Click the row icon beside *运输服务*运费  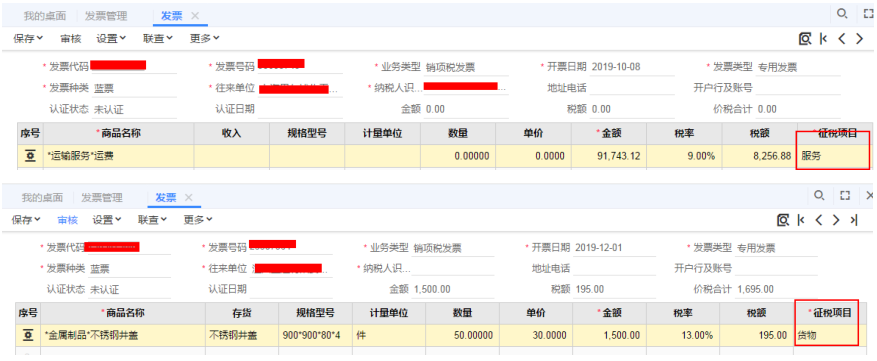pyautogui.click(x=30, y=156)
